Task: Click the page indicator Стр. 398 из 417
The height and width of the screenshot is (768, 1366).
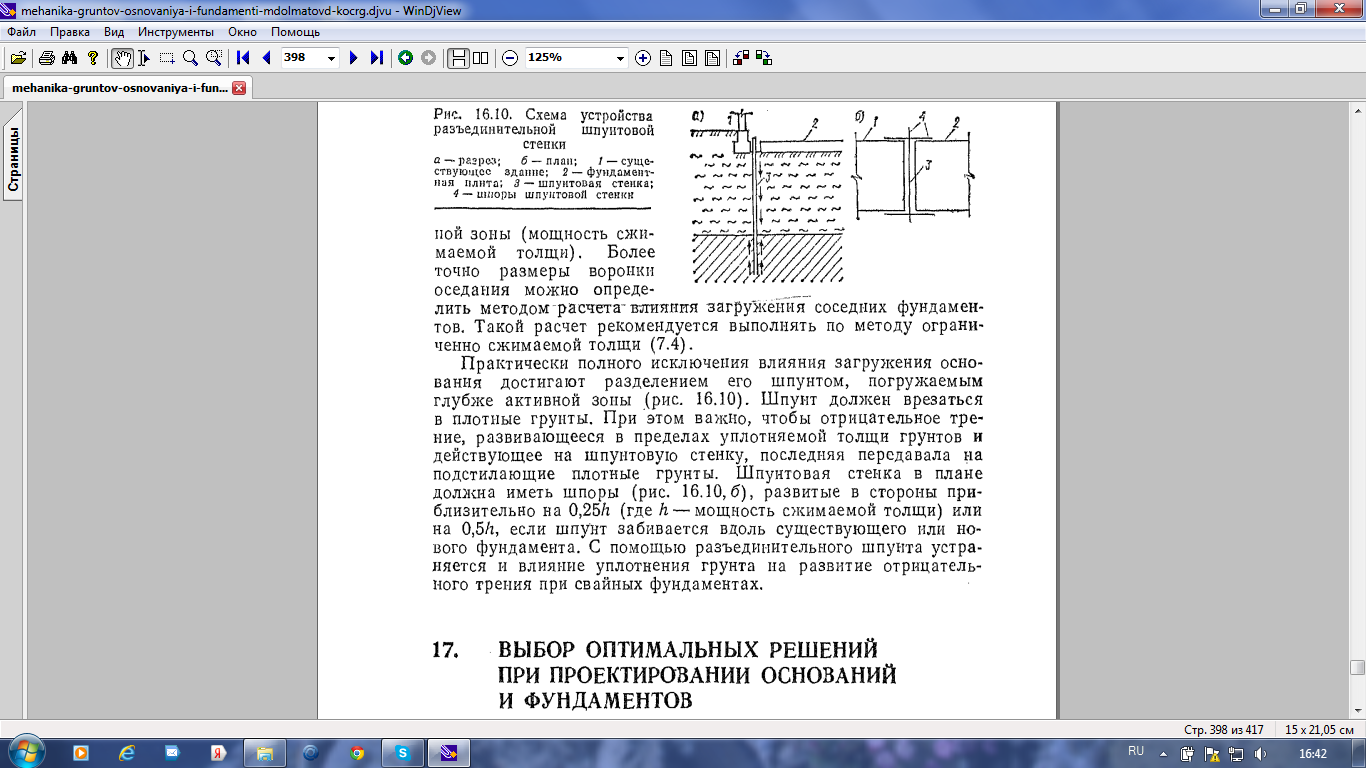Action: coord(1224,729)
